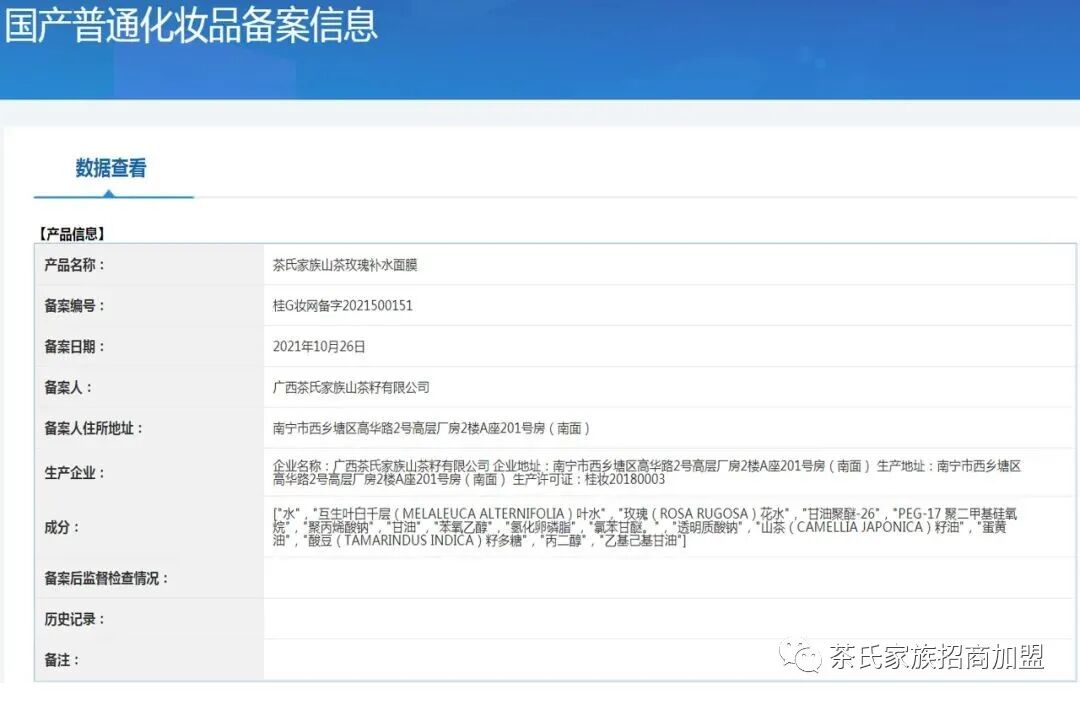The width and height of the screenshot is (1080, 705).
Task: Click the 备注 label
Action: 61,660
